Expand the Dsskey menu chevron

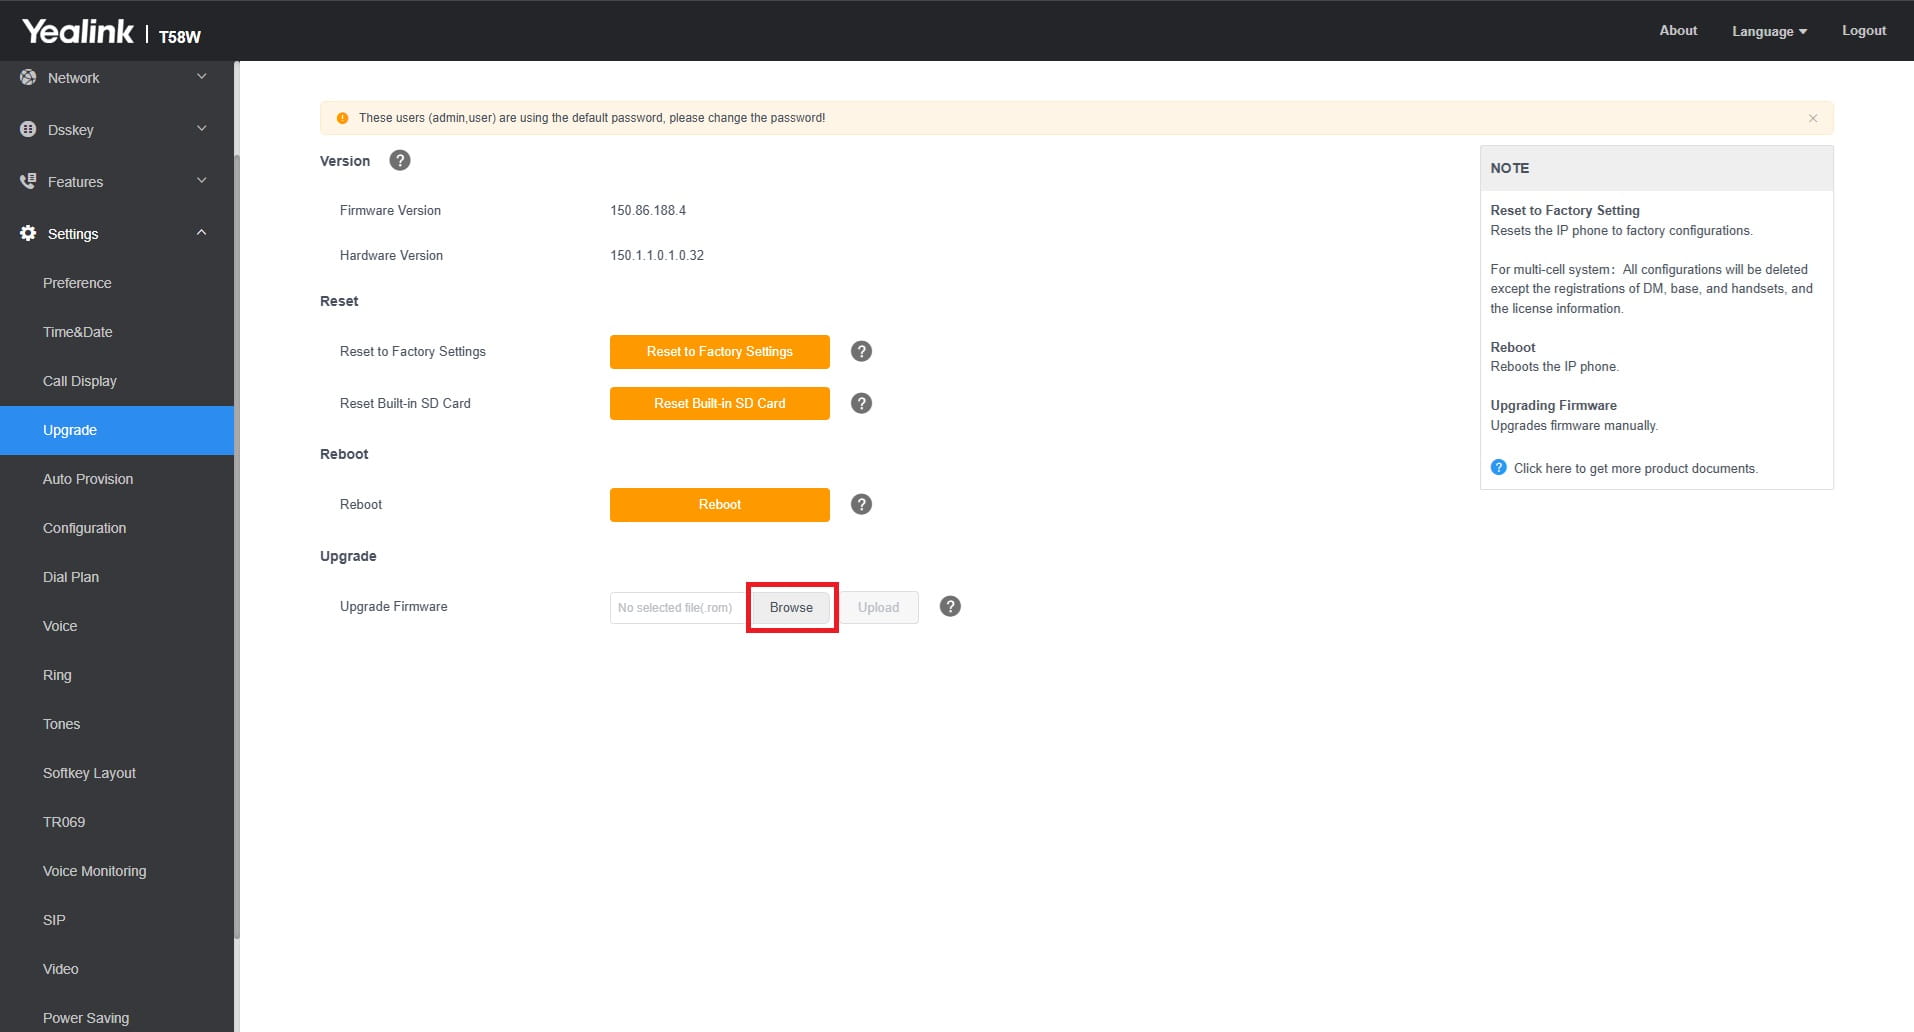coord(201,129)
